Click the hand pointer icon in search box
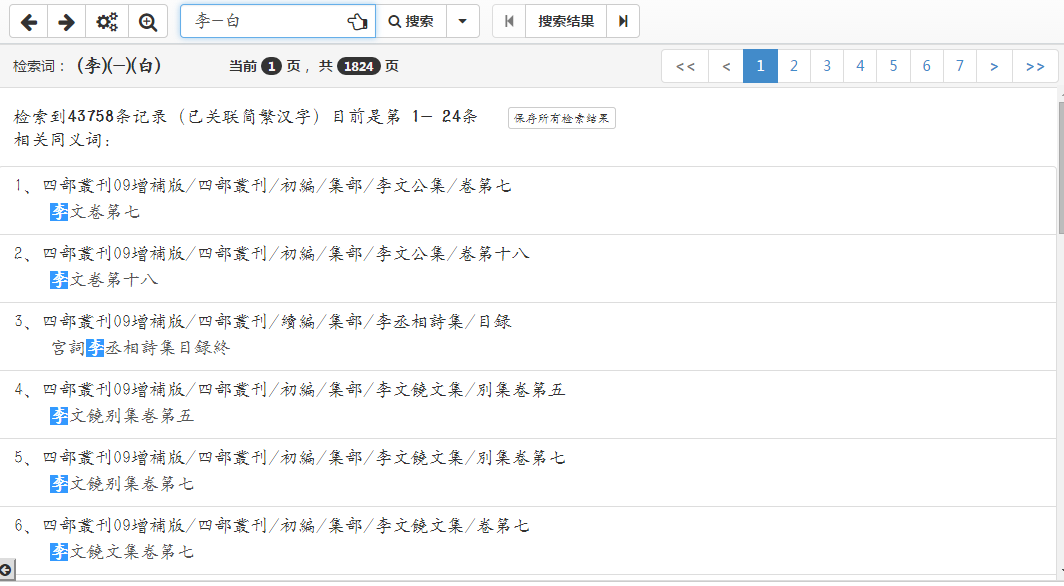The image size is (1064, 586). [x=357, y=21]
